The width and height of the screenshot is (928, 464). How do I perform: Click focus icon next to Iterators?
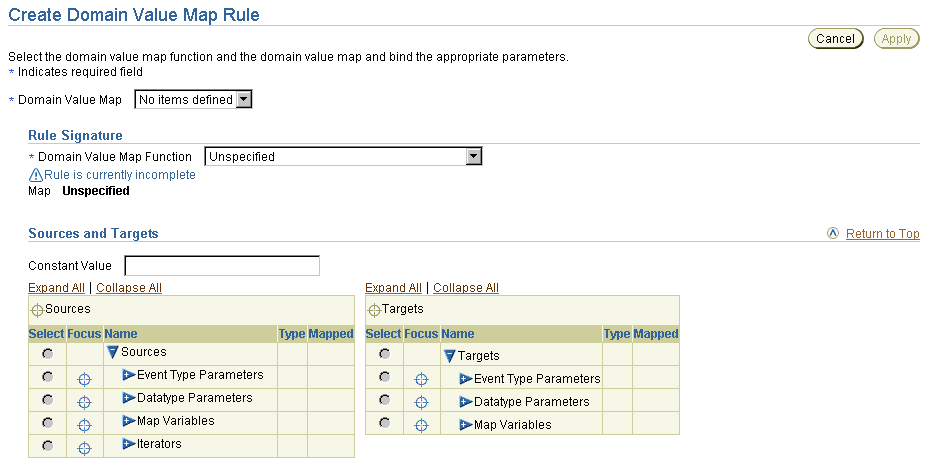pyautogui.click(x=85, y=448)
